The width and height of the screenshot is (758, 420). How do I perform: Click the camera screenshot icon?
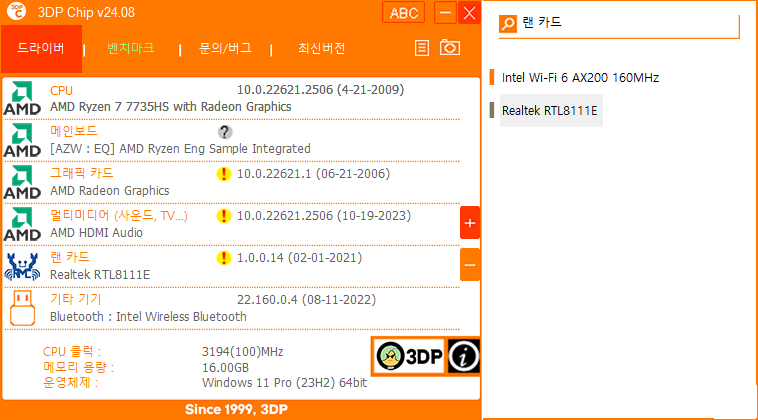tap(450, 47)
